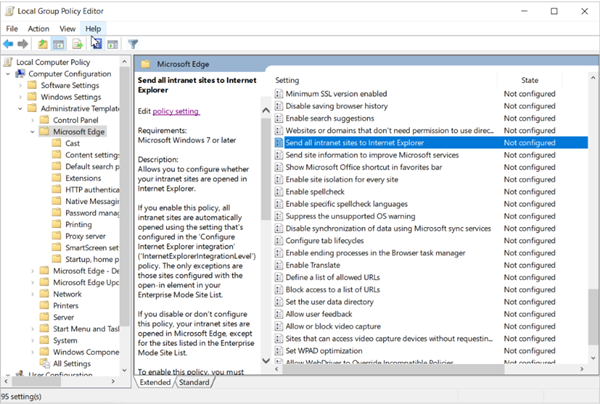600x404 pixels.
Task: Click the settings list vertical scrollbar thumb
Action: [593, 316]
